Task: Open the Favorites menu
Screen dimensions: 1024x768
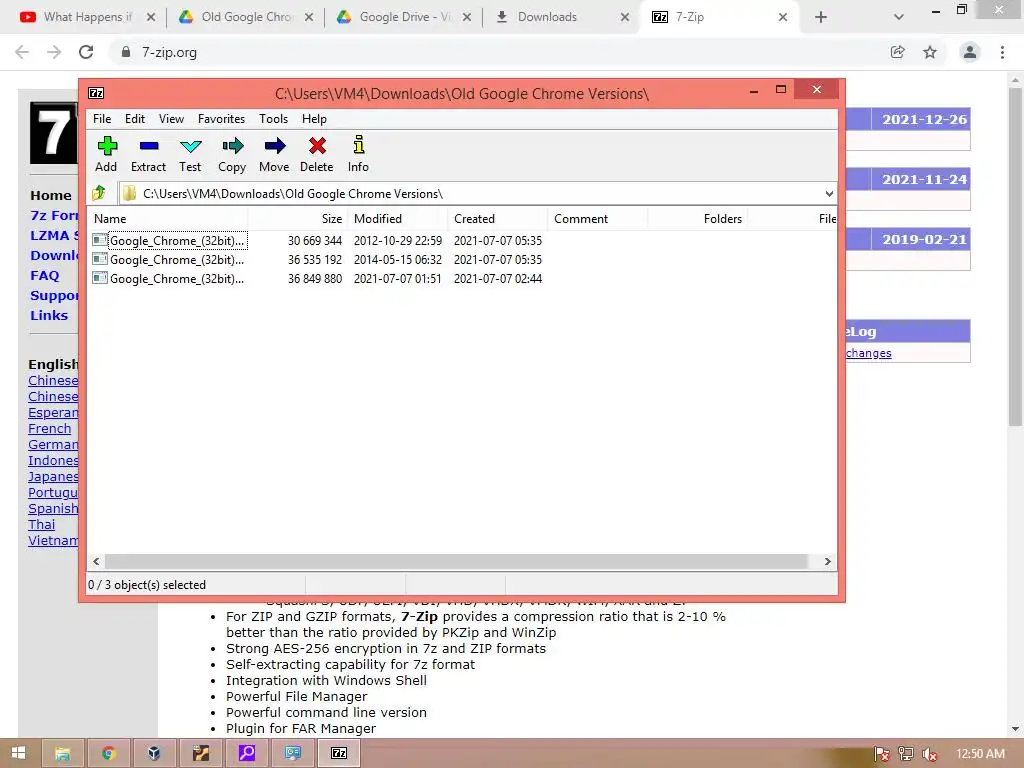Action: pos(221,119)
